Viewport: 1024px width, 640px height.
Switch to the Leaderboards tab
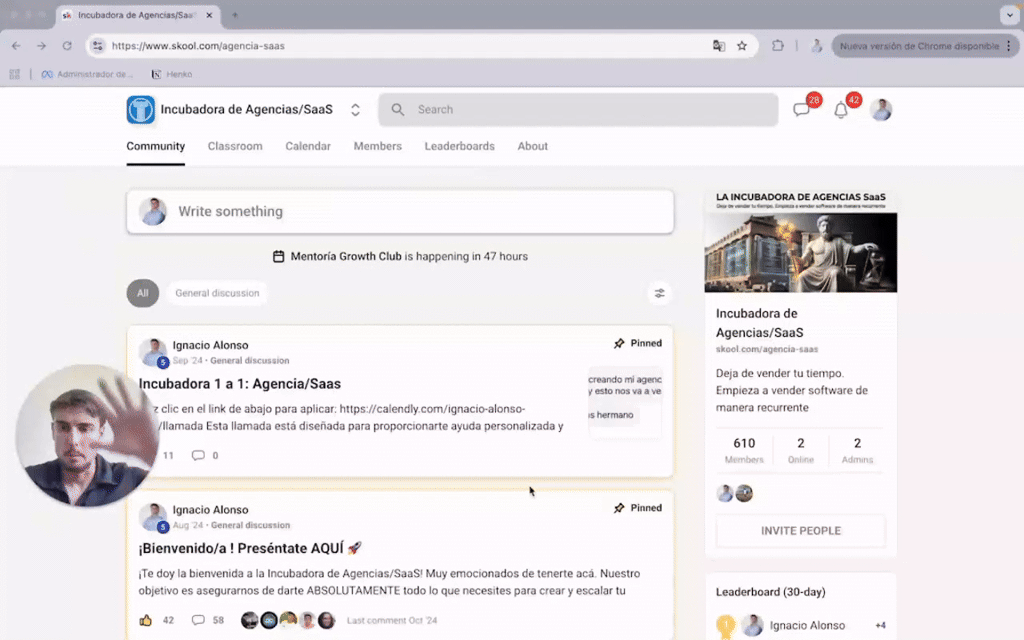click(x=460, y=146)
